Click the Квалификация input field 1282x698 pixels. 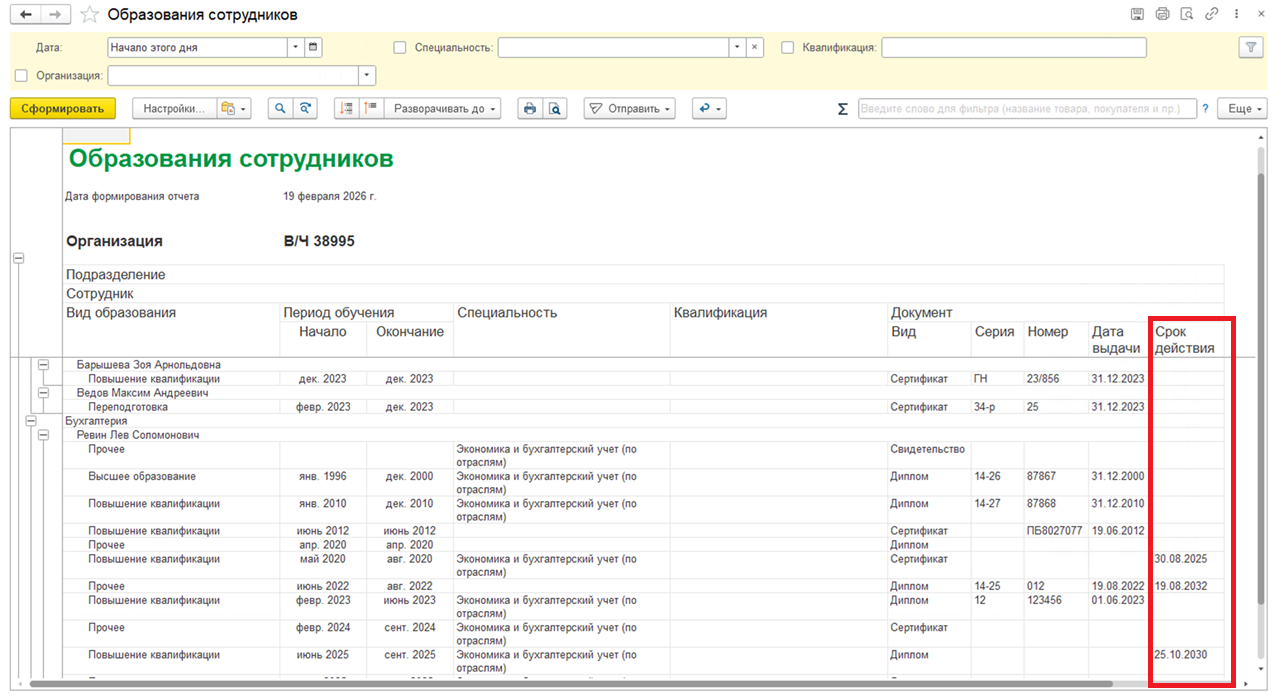click(1014, 47)
